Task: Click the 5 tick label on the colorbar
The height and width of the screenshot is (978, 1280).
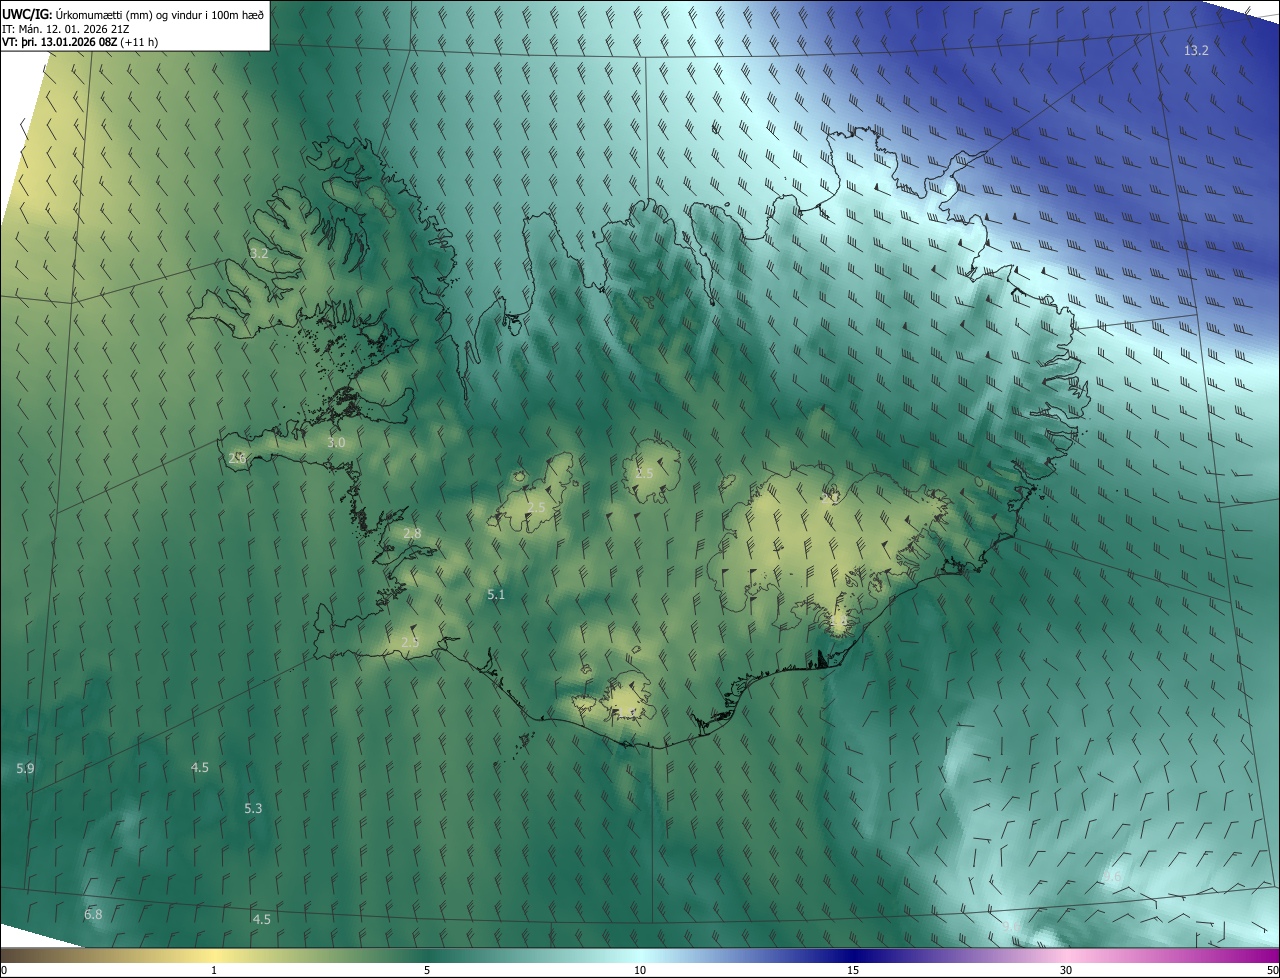Action: (427, 970)
